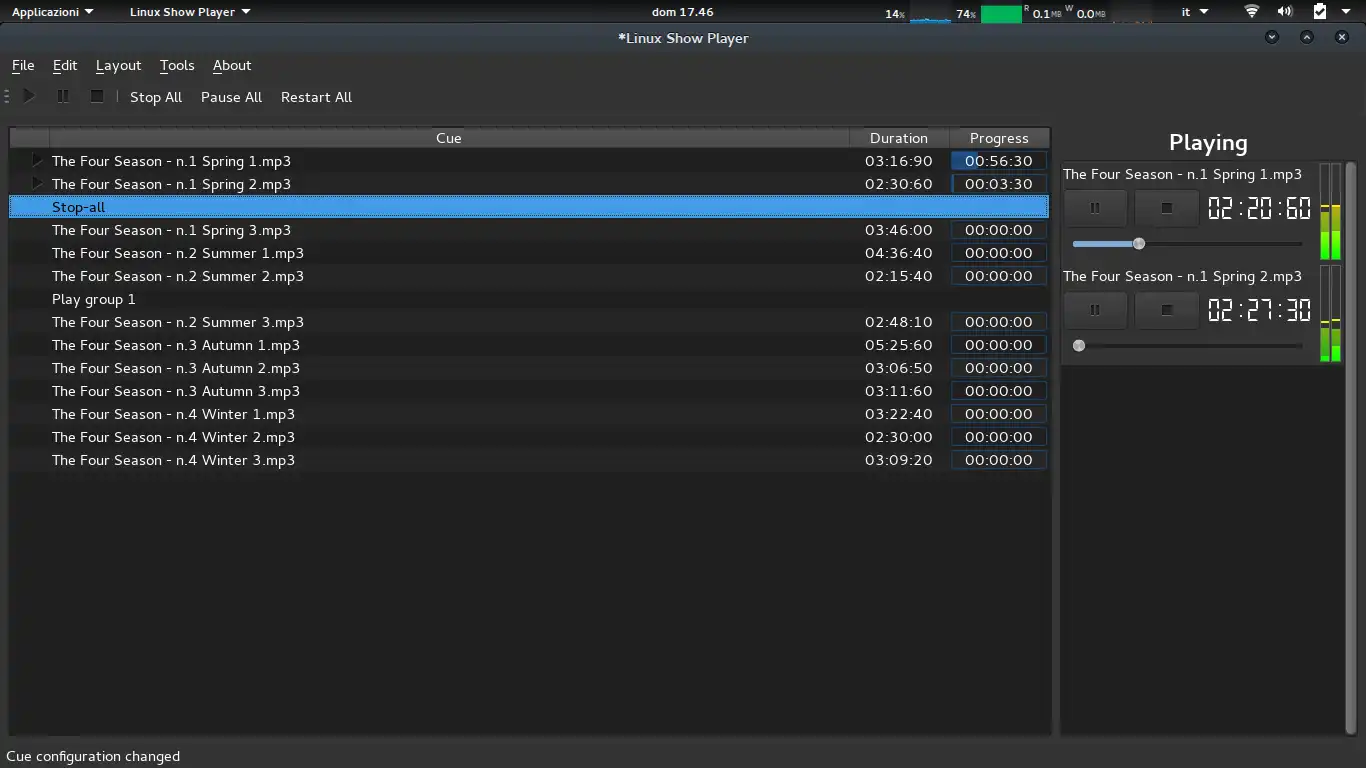
Task: Select cue 'The Four Season - n.1 Spring 3.mp3'
Action: [x=529, y=230]
